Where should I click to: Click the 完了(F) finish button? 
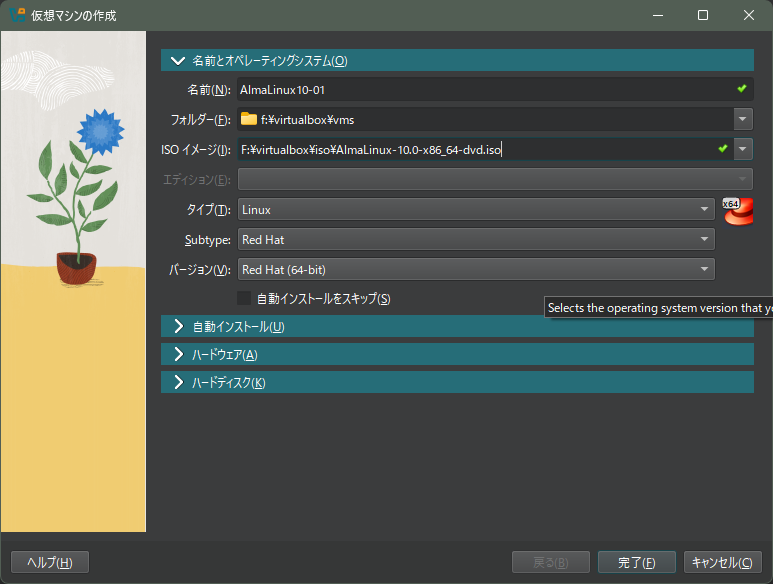pyautogui.click(x=636, y=562)
